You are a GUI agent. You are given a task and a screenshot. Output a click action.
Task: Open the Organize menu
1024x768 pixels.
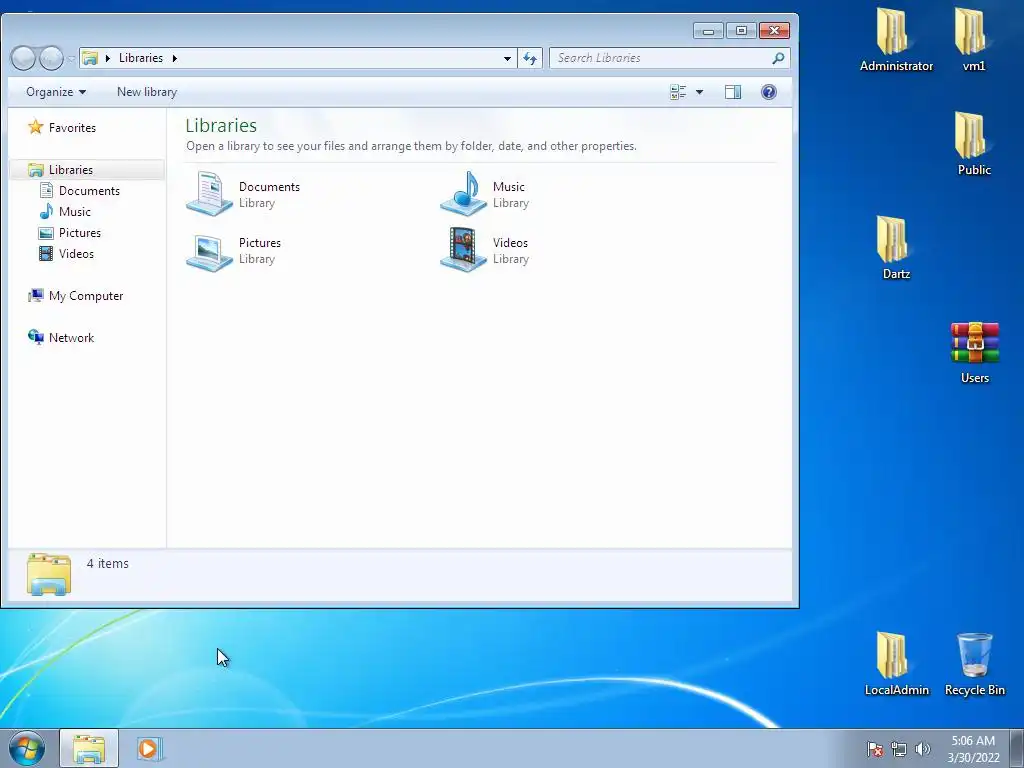coord(56,92)
